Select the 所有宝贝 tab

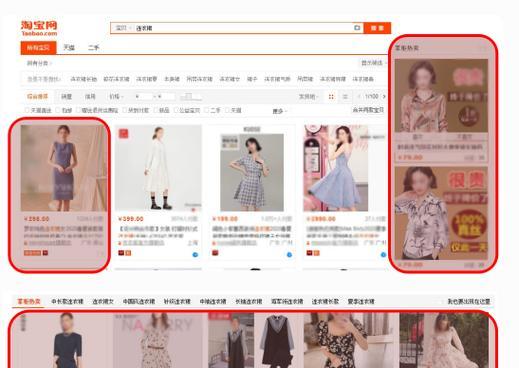(38, 48)
